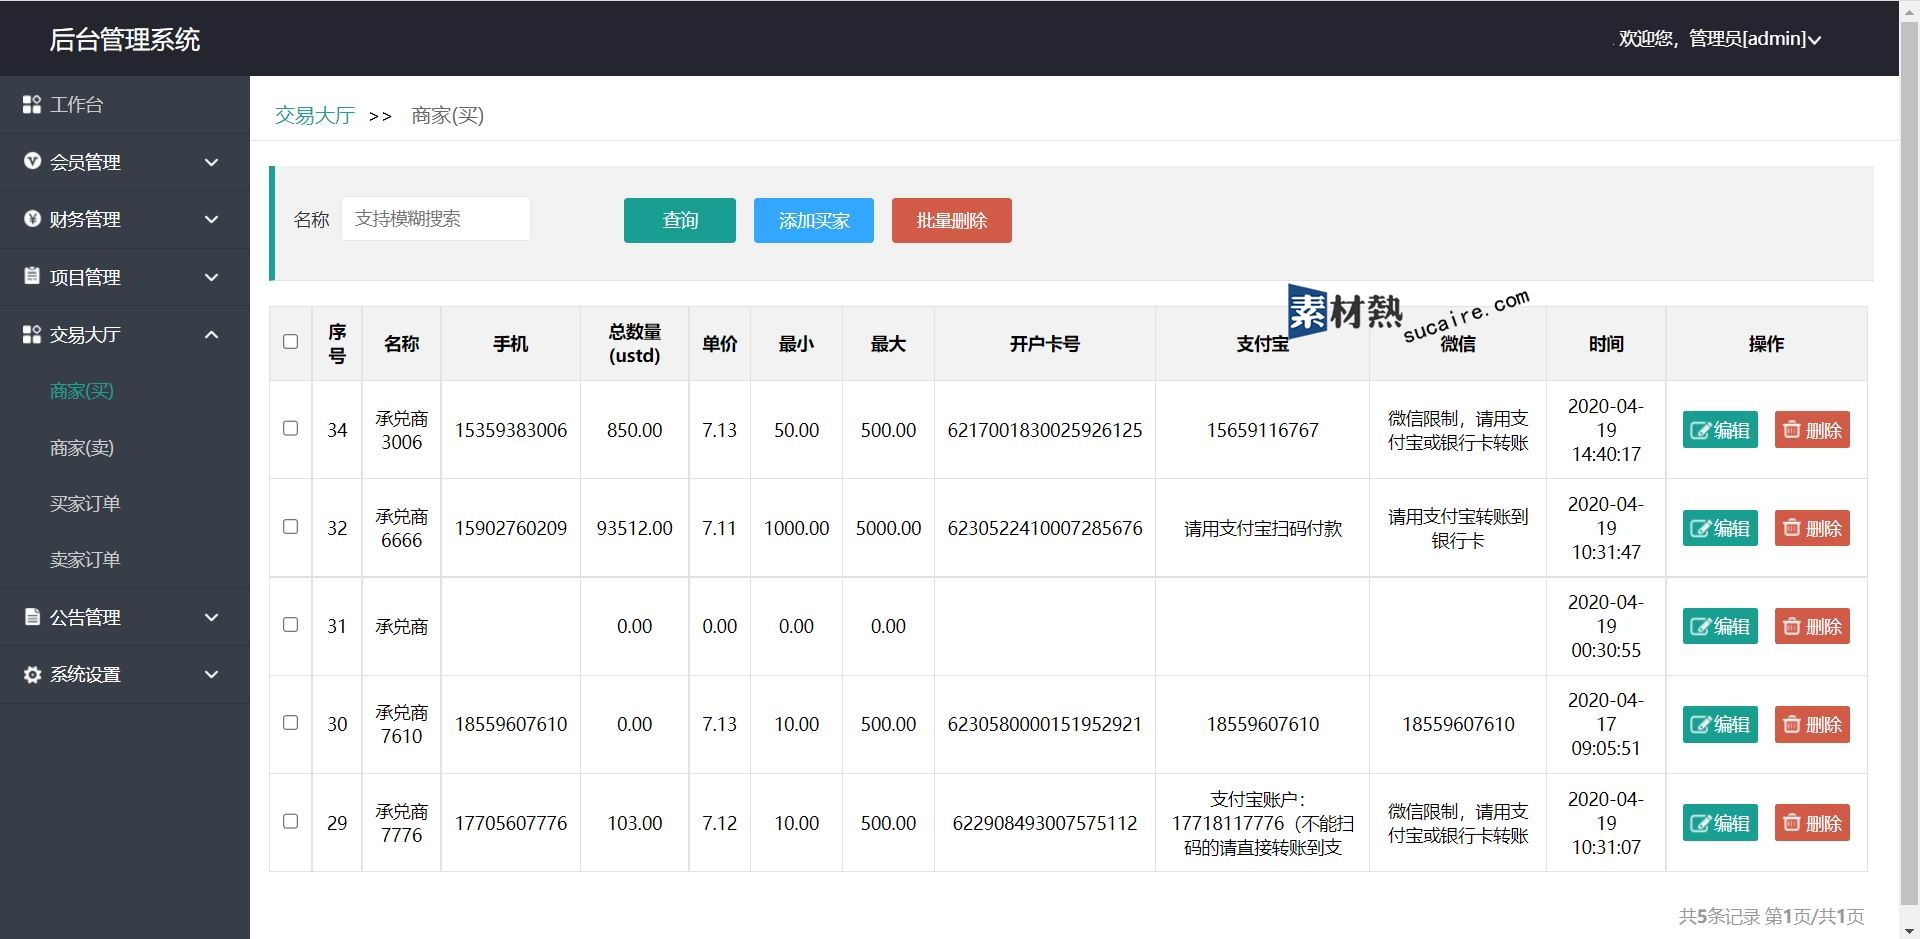
Task: Click card number 622908493007575112
Action: click(1045, 823)
